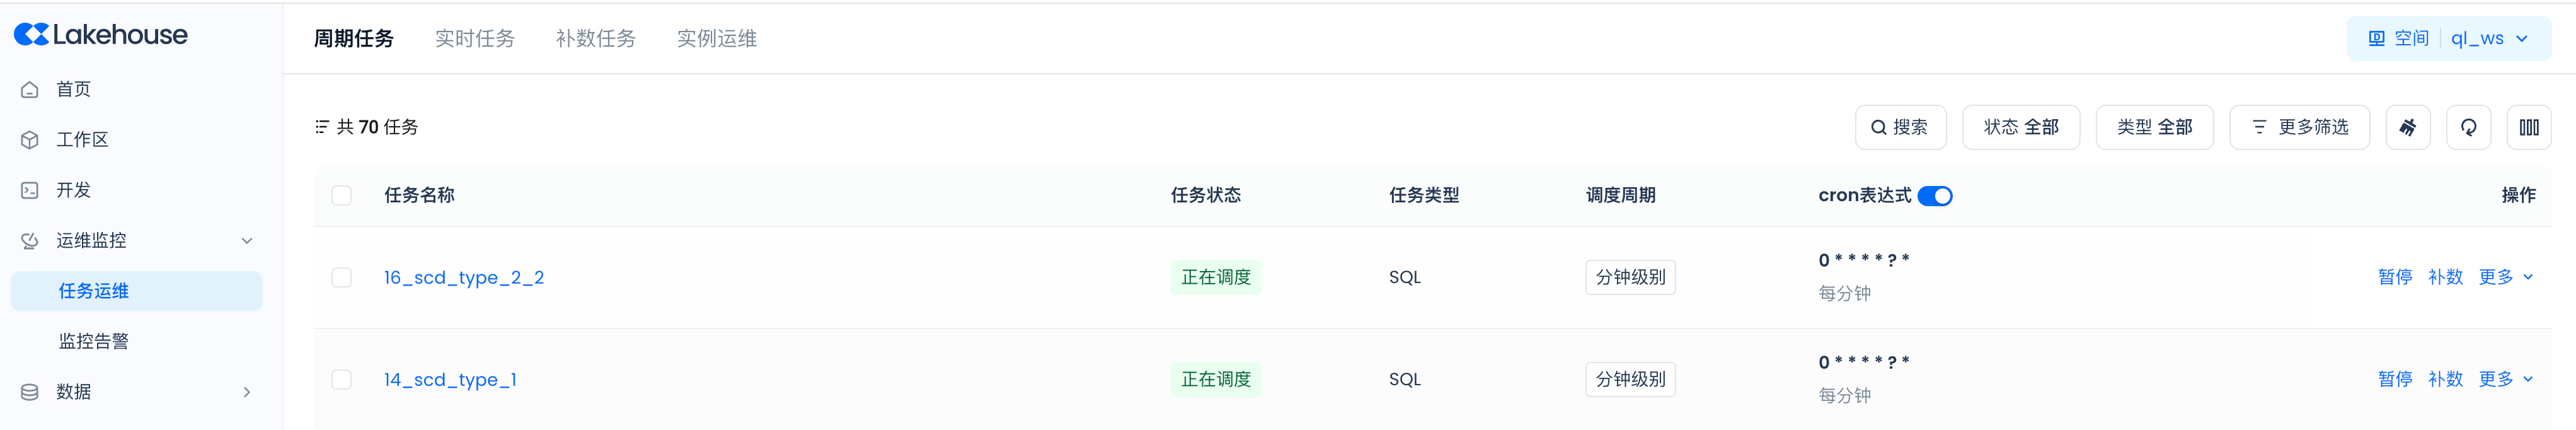Open the 14_scd_type_1 task link
2576x430 pixels.
450,380
